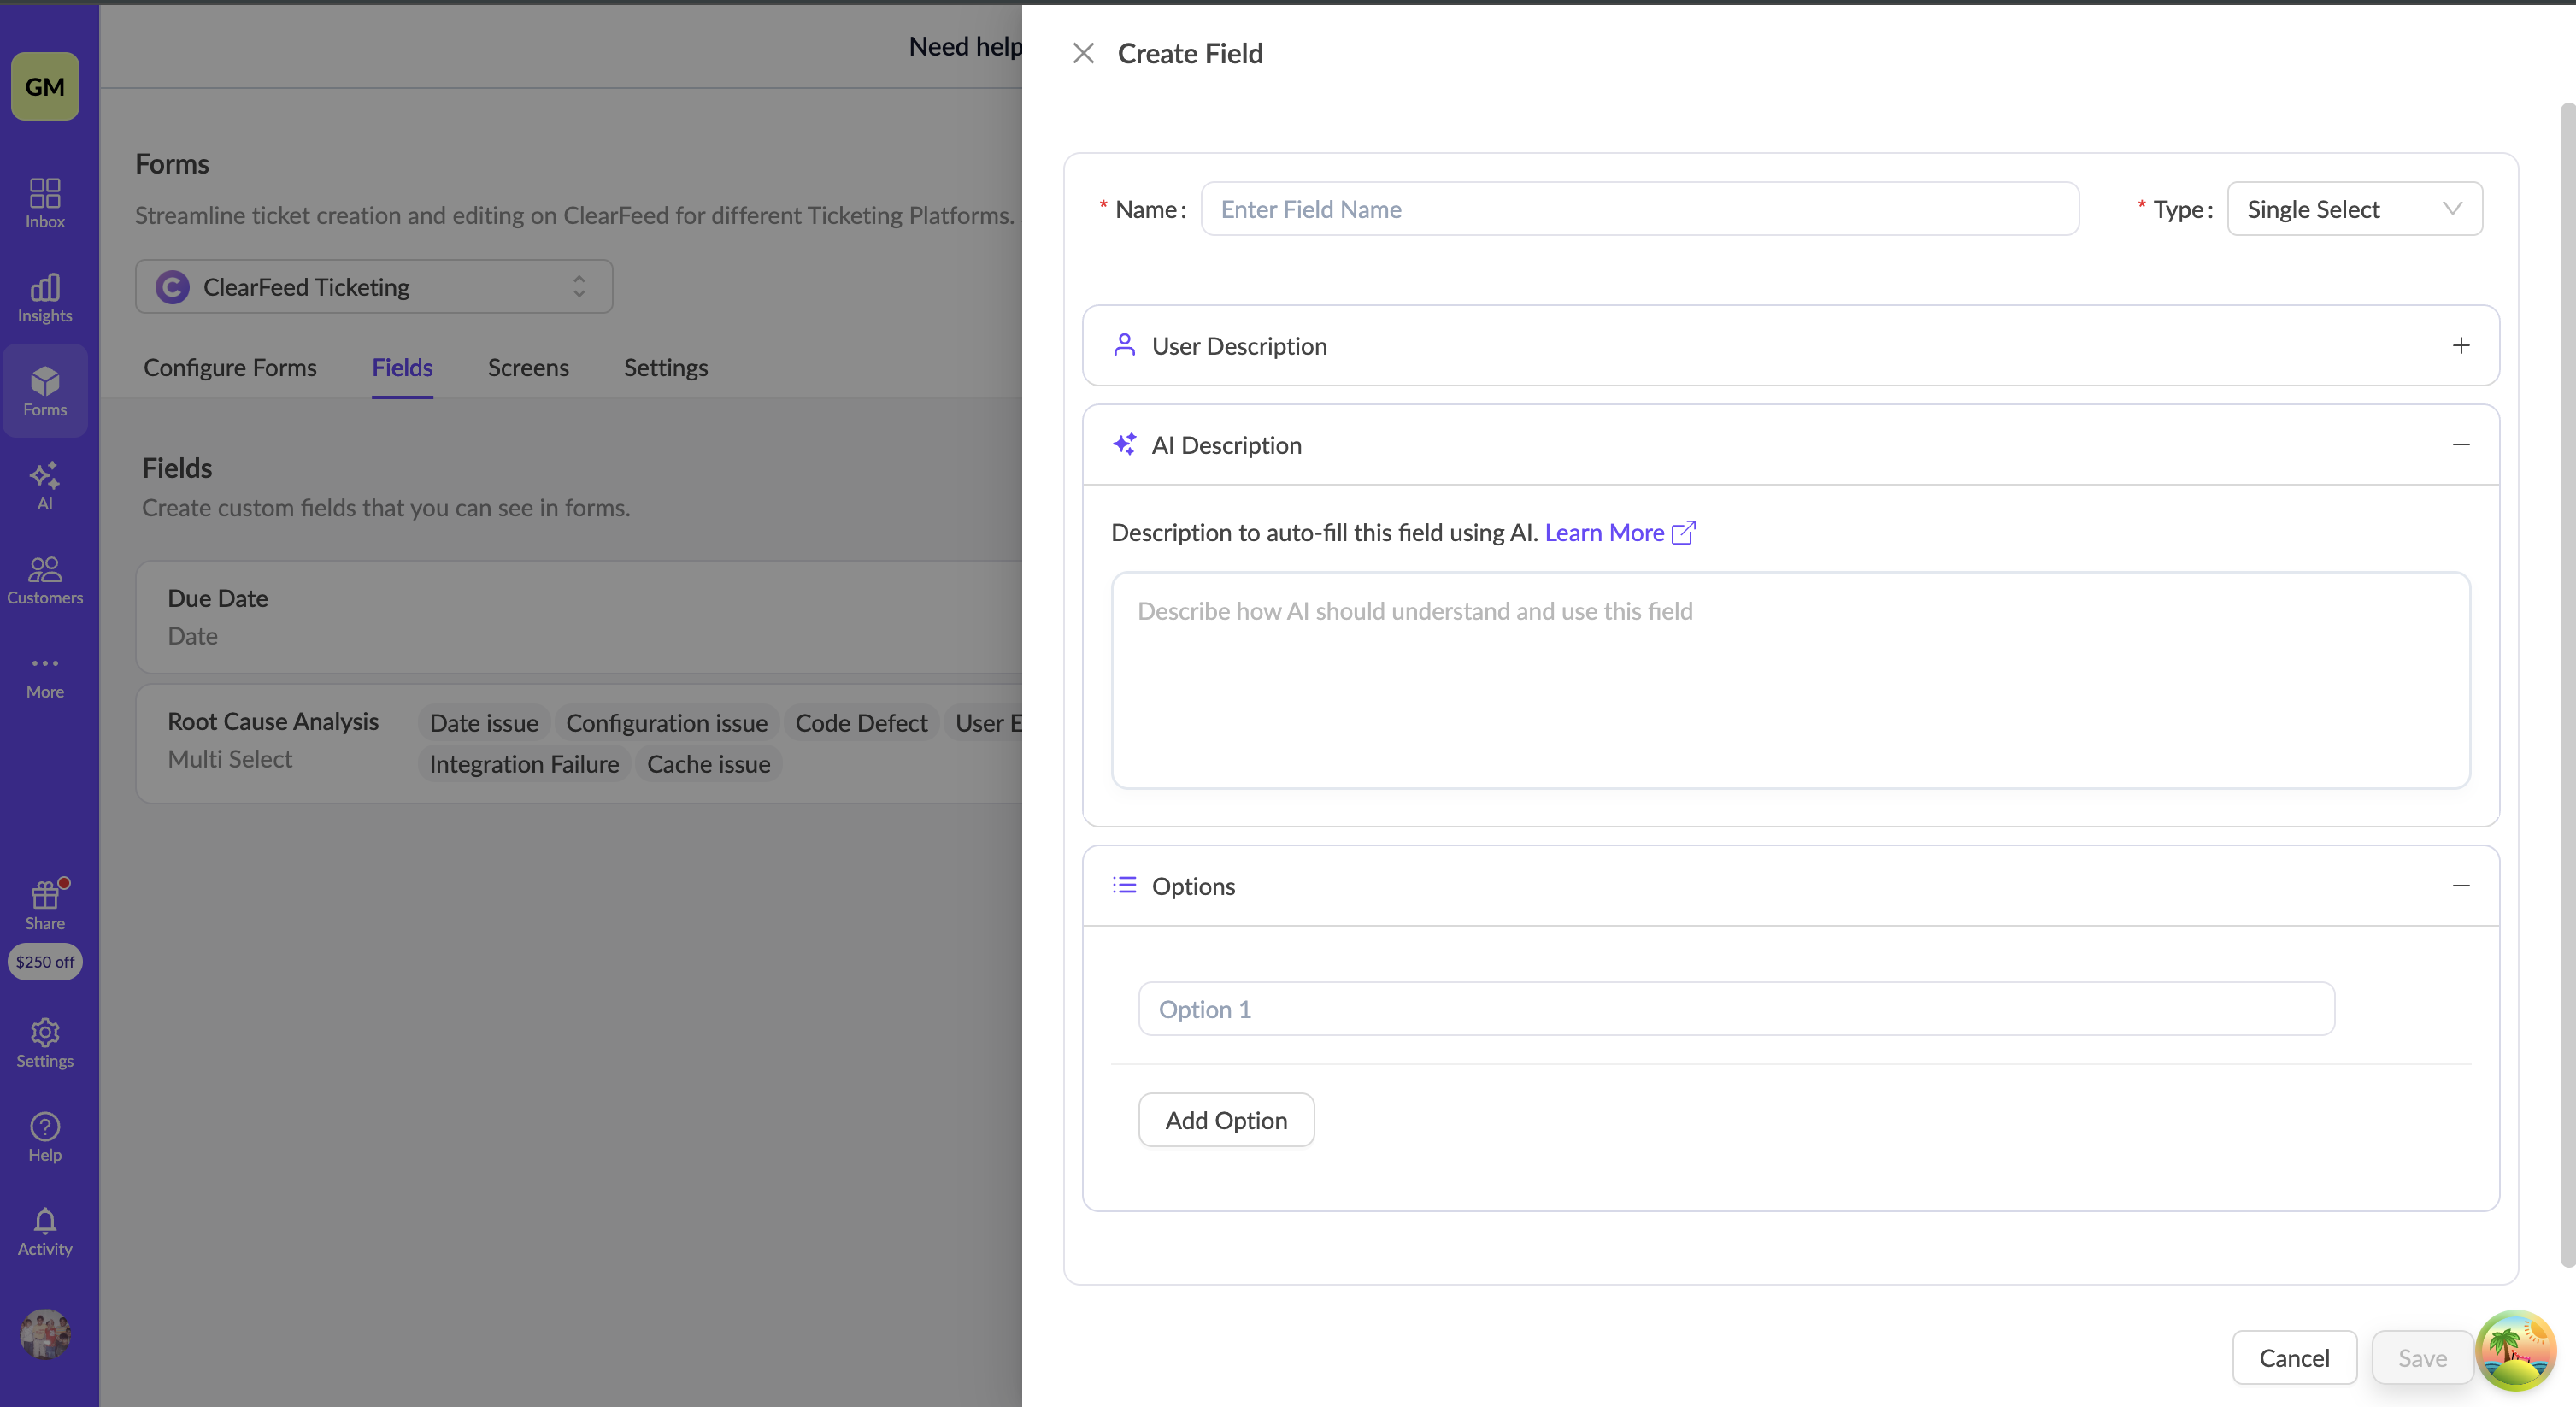Click the Add Option button
2576x1407 pixels.
1225,1120
